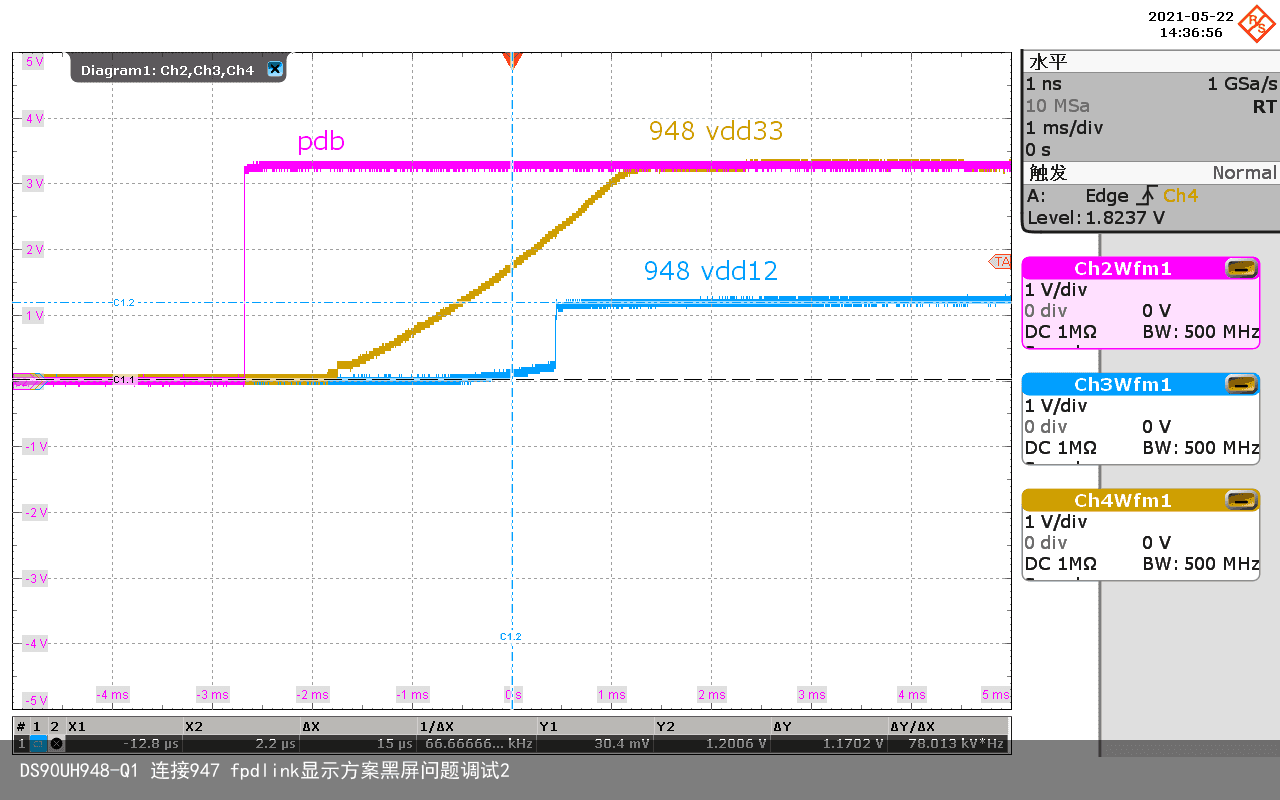Viewport: 1280px width, 800px height.
Task: Click the 1 ns resolution value
Action: 1044,84
